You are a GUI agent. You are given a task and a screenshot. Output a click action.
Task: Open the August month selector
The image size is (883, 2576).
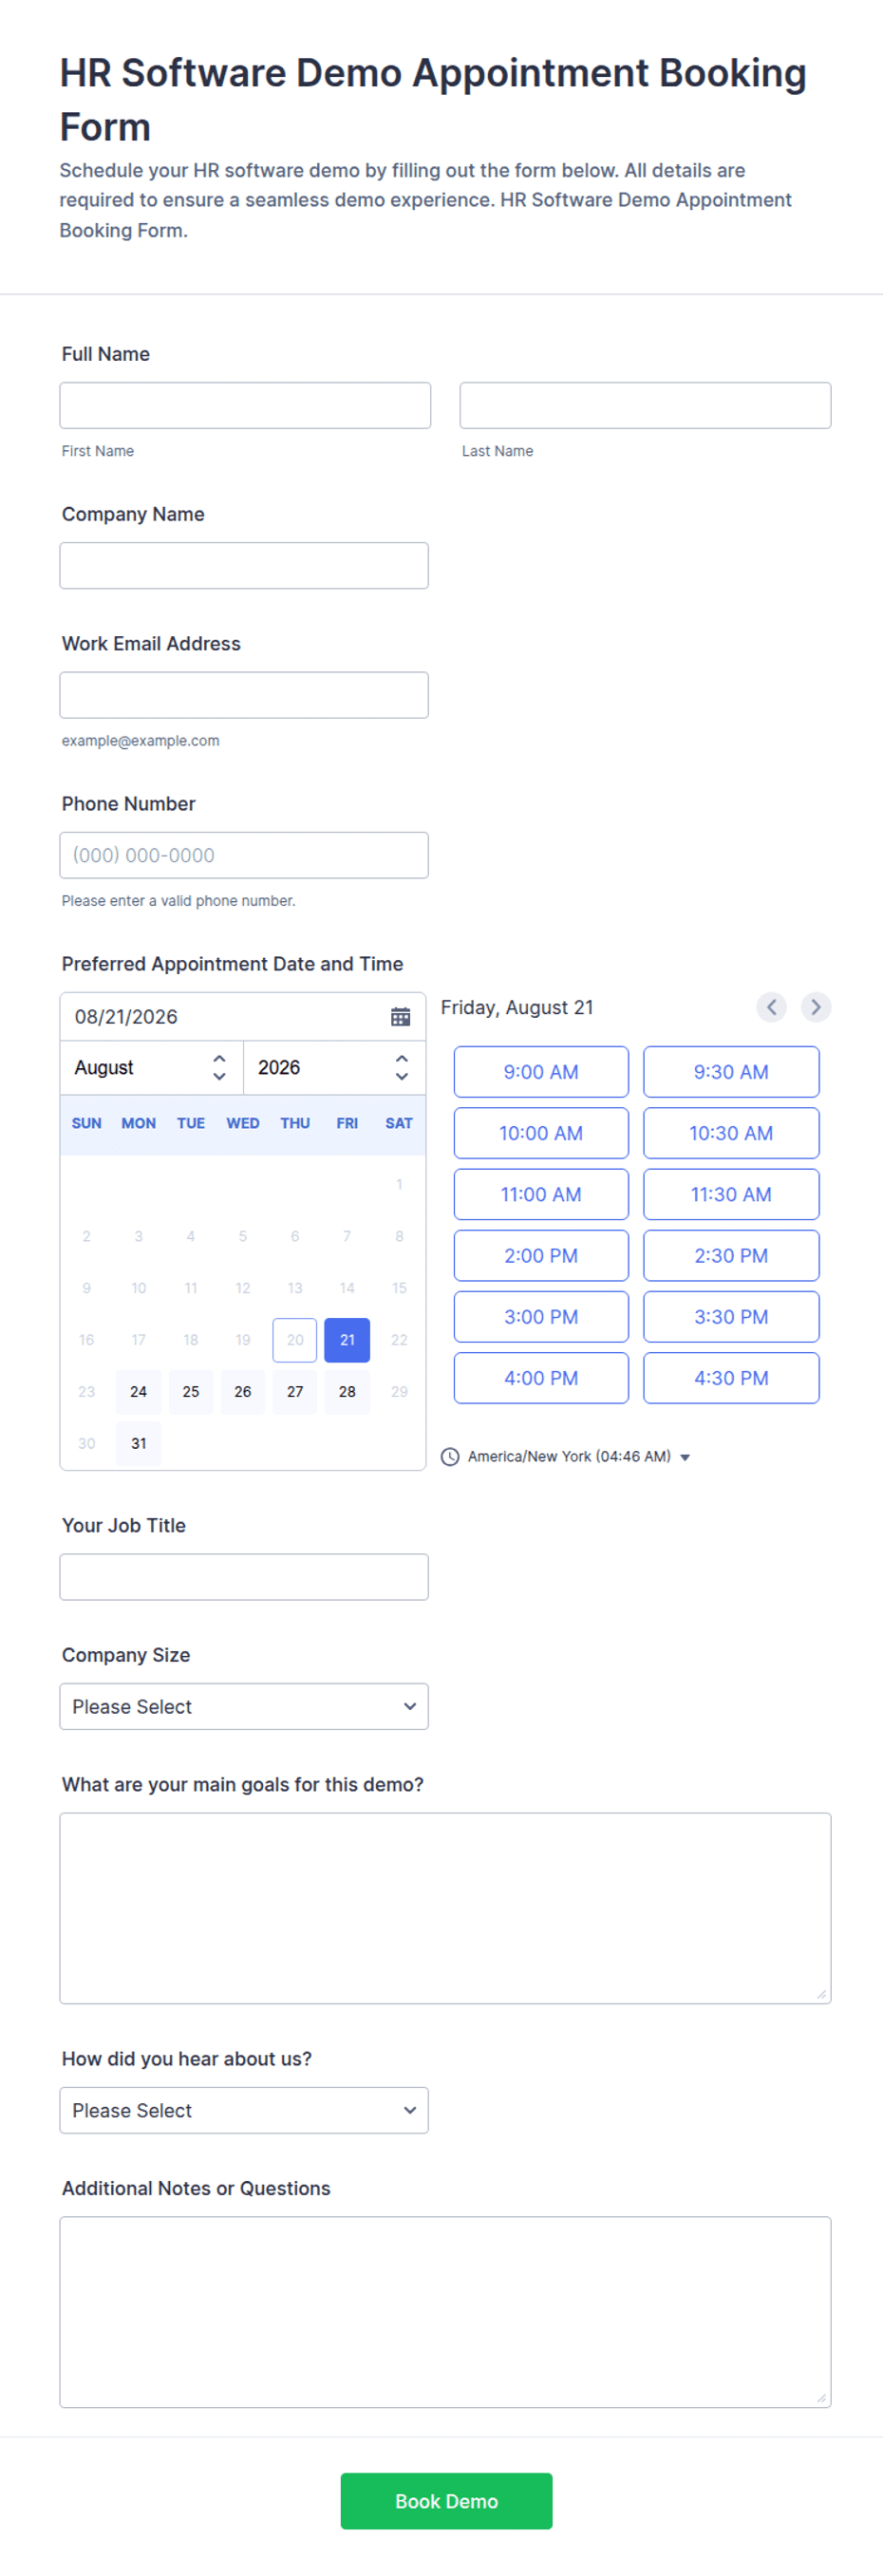152,1067
